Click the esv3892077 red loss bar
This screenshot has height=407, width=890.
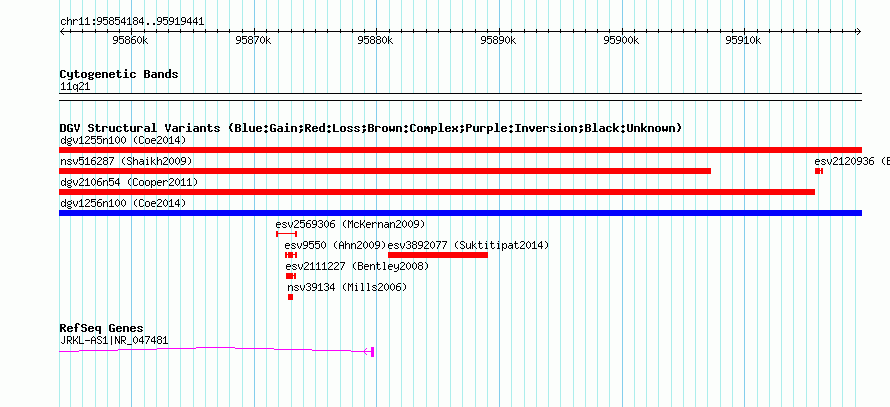point(438,255)
